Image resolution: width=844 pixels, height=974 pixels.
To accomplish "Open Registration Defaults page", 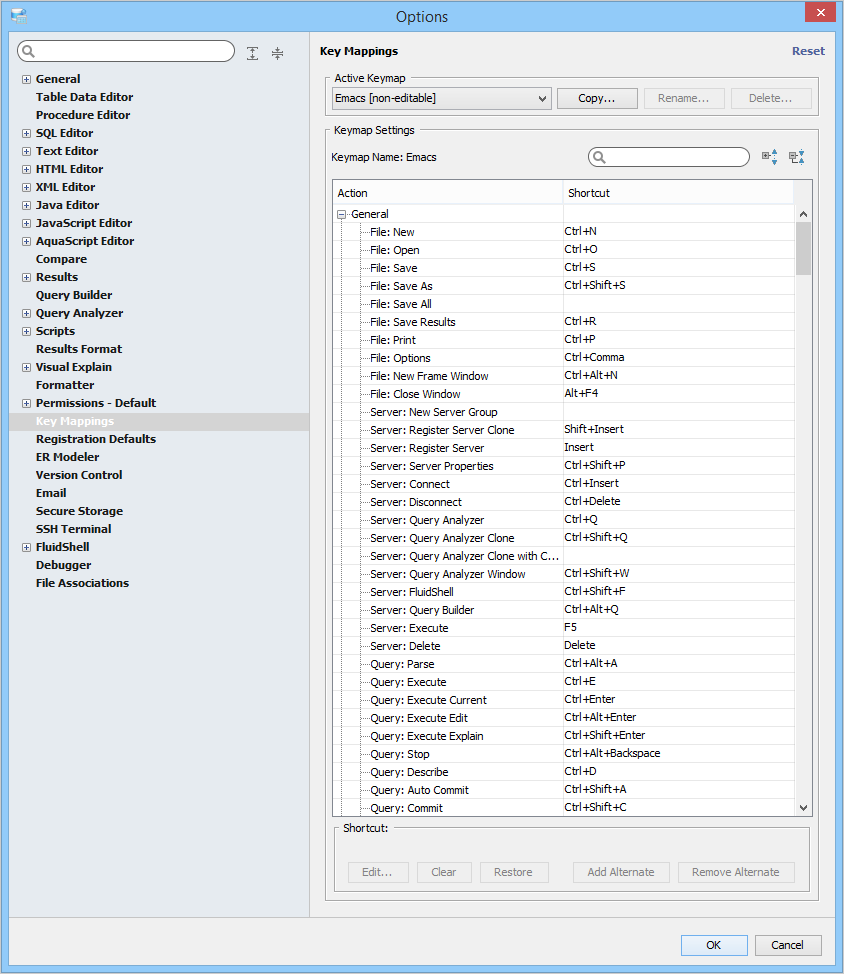I will coord(96,439).
